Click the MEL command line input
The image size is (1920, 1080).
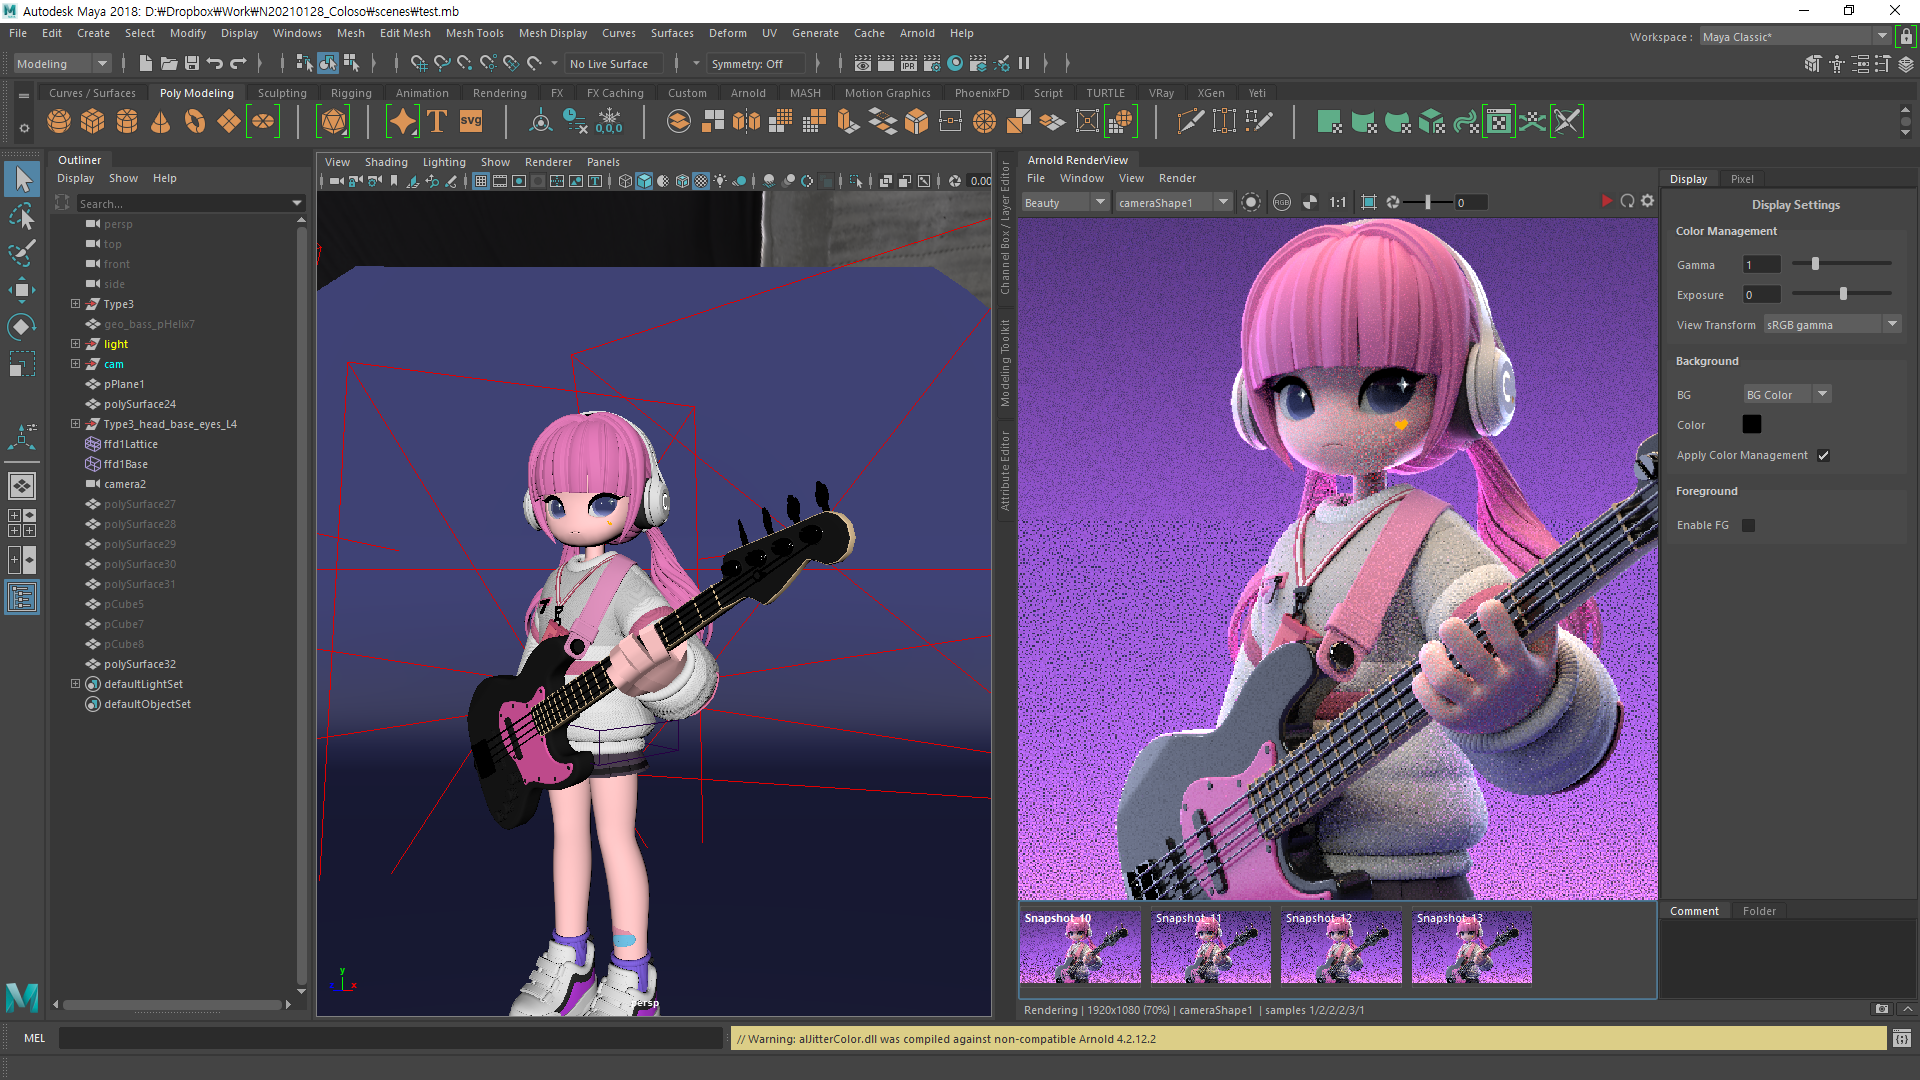[390, 1038]
